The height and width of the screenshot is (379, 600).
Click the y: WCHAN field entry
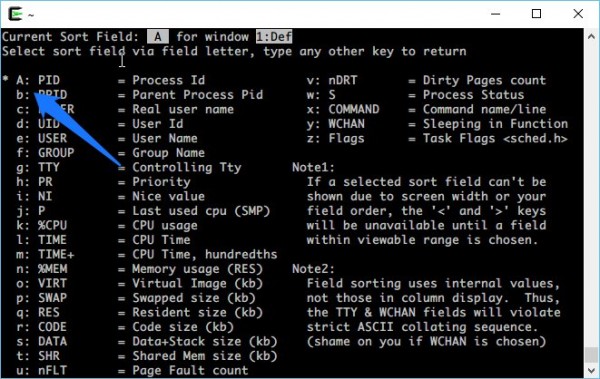pyautogui.click(x=336, y=124)
